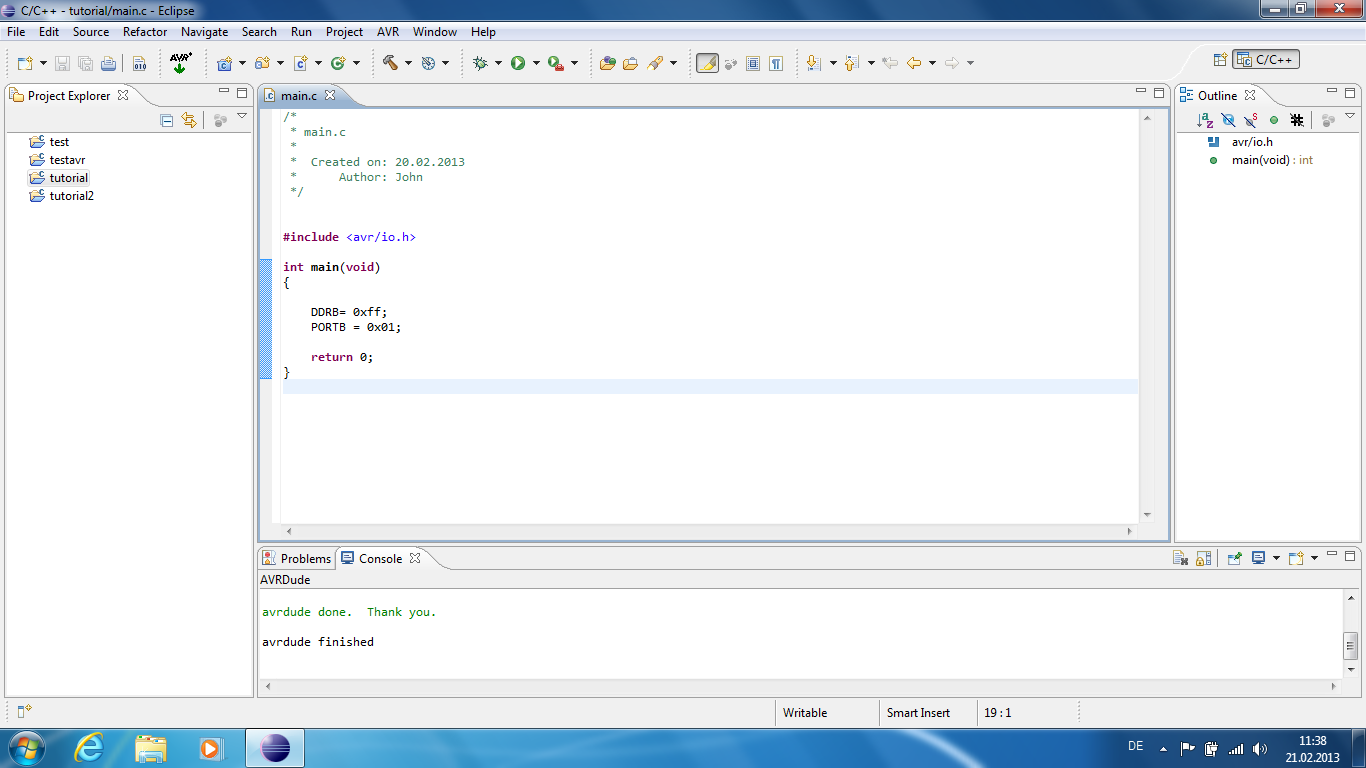Expand the dropdown beside the New wizard icon
The height and width of the screenshot is (768, 1366).
(x=42, y=62)
